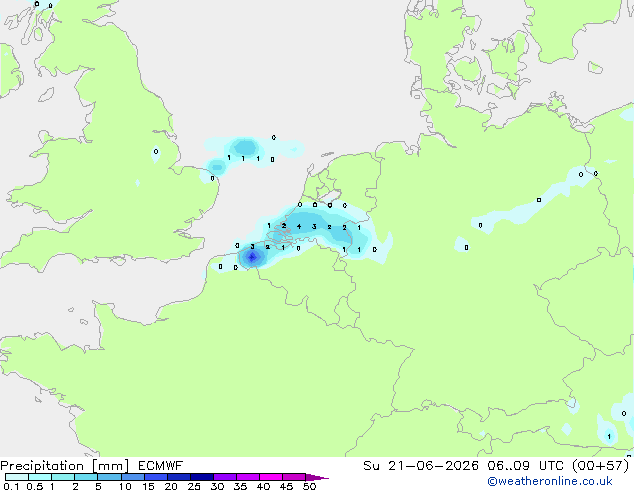634x490 pixels.
Task: Click the '0.5' legend scale label
Action: pos(35,486)
